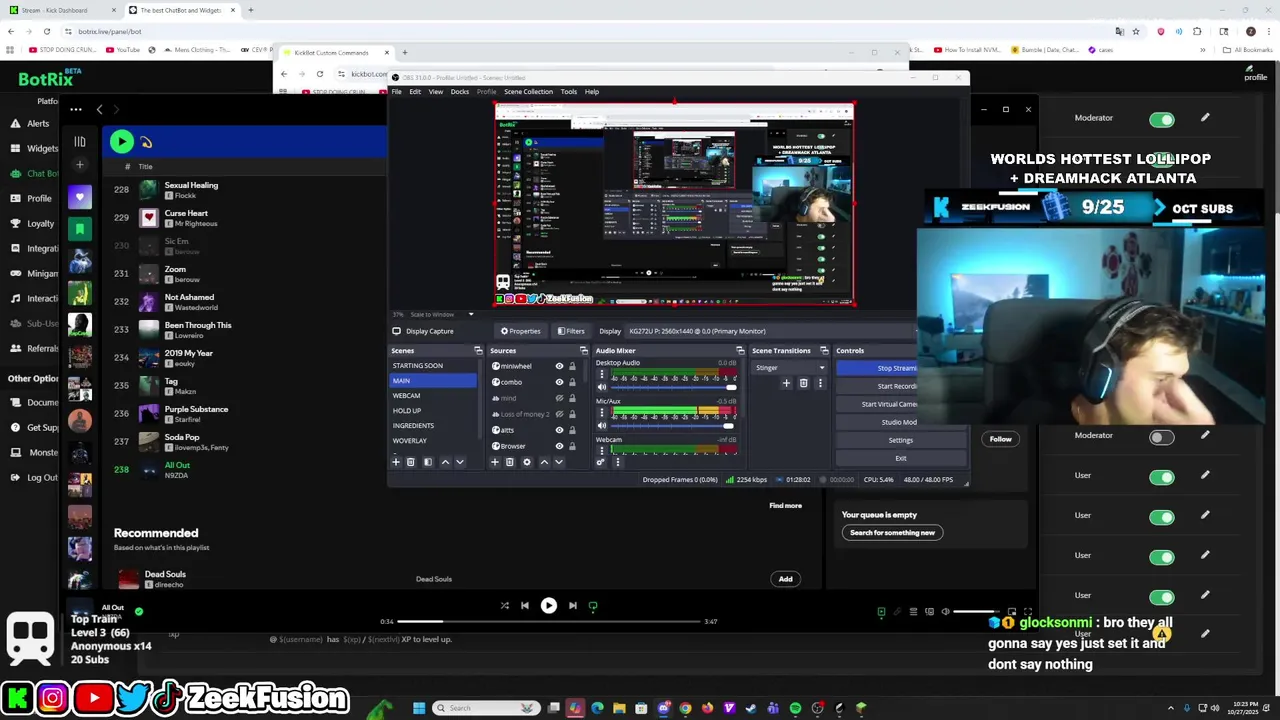Image resolution: width=1280 pixels, height=720 pixels.
Task: Click Search for something new in Spotify queue
Action: (x=892, y=533)
